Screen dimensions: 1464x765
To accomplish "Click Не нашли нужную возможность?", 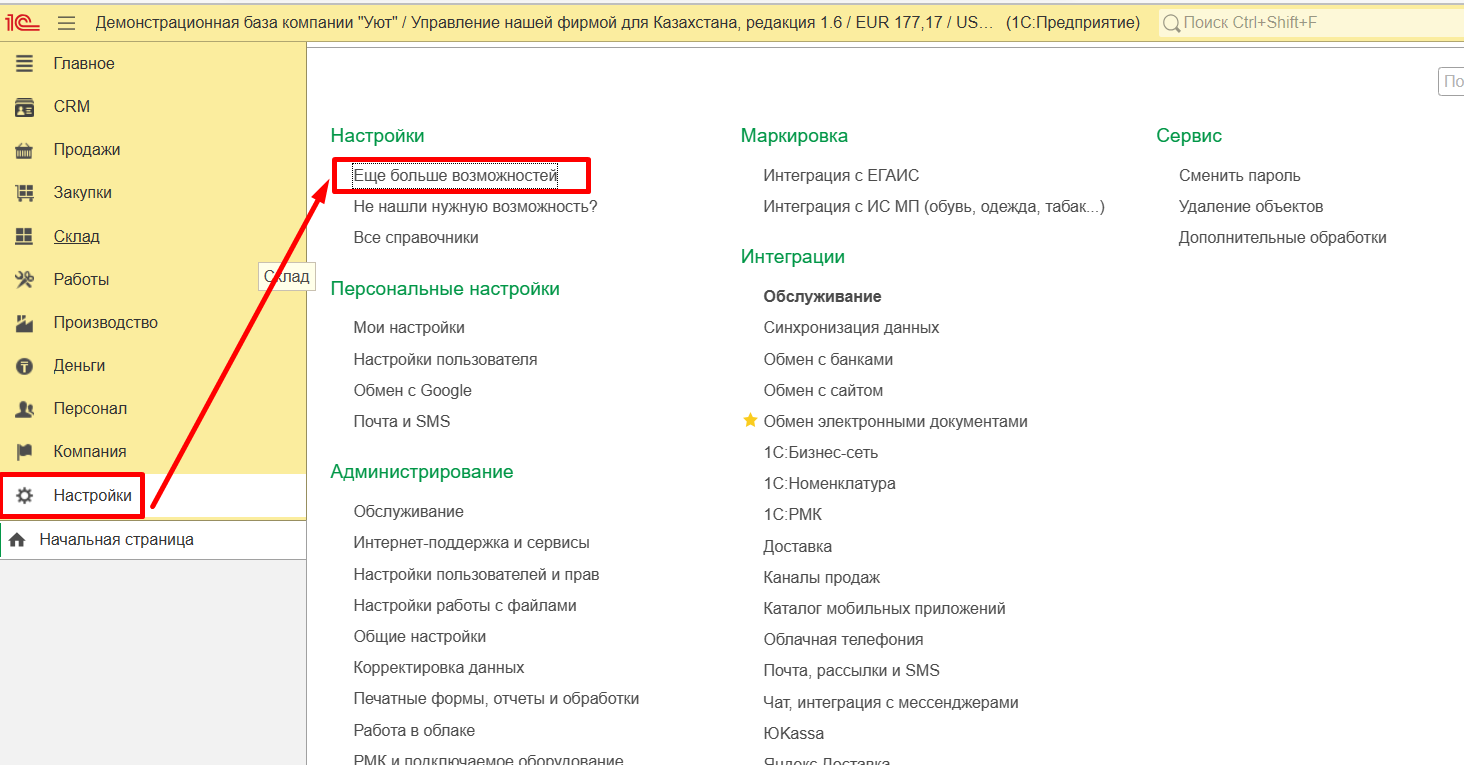I will tap(475, 207).
